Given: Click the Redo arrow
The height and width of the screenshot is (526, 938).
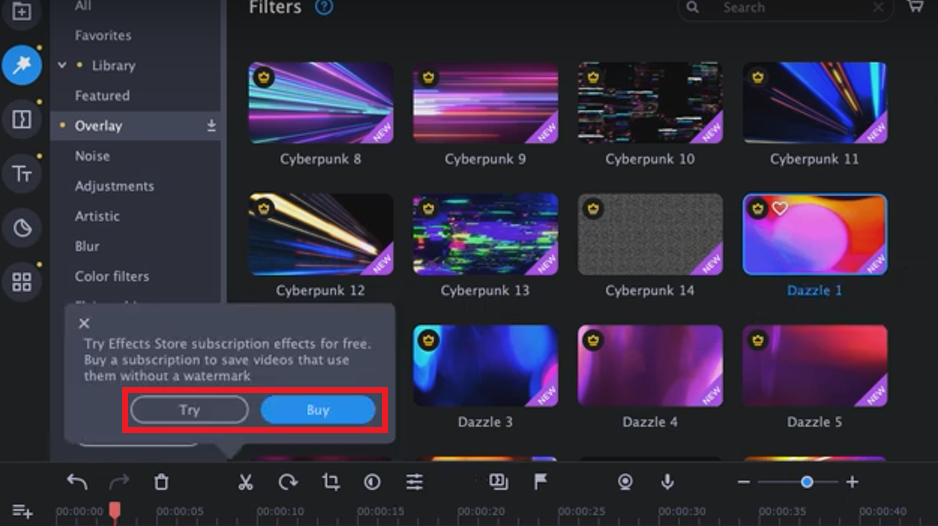Looking at the screenshot, I should pos(119,482).
